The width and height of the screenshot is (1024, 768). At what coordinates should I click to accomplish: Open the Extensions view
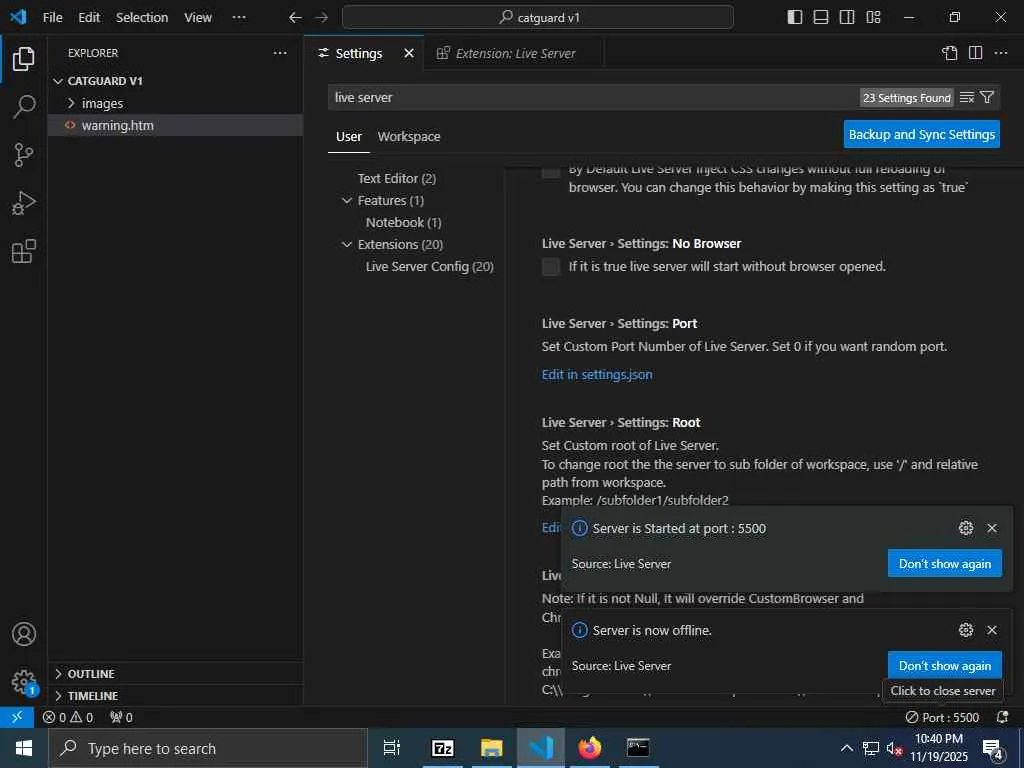(x=24, y=251)
